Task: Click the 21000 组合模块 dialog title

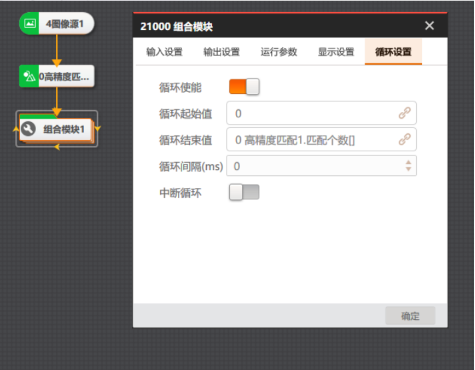Action: point(176,26)
